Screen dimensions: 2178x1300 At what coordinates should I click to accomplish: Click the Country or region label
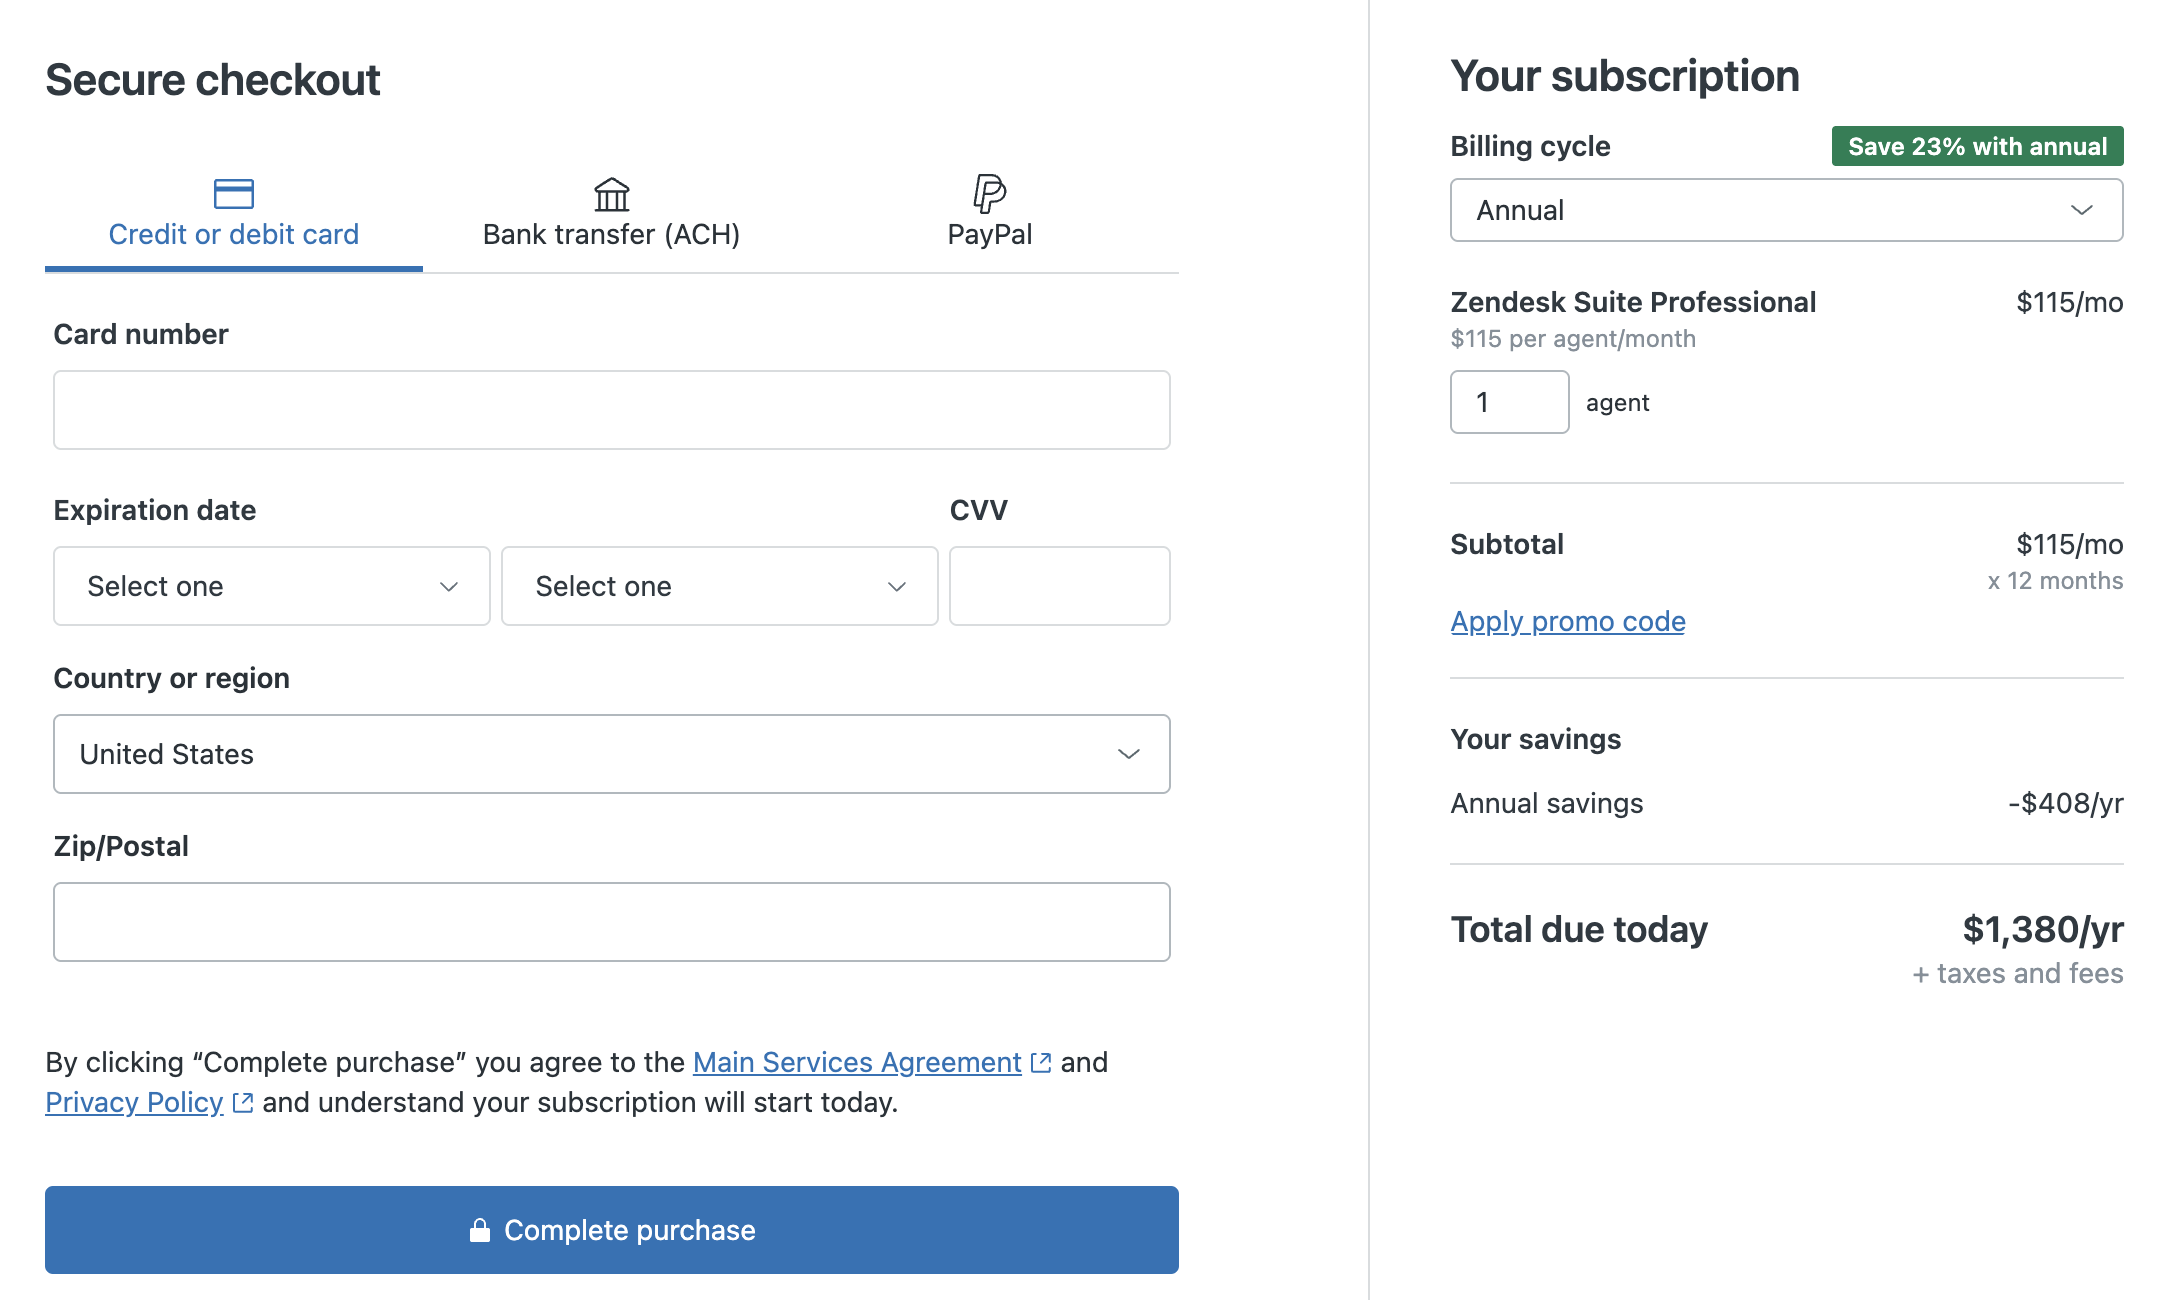pyautogui.click(x=172, y=678)
